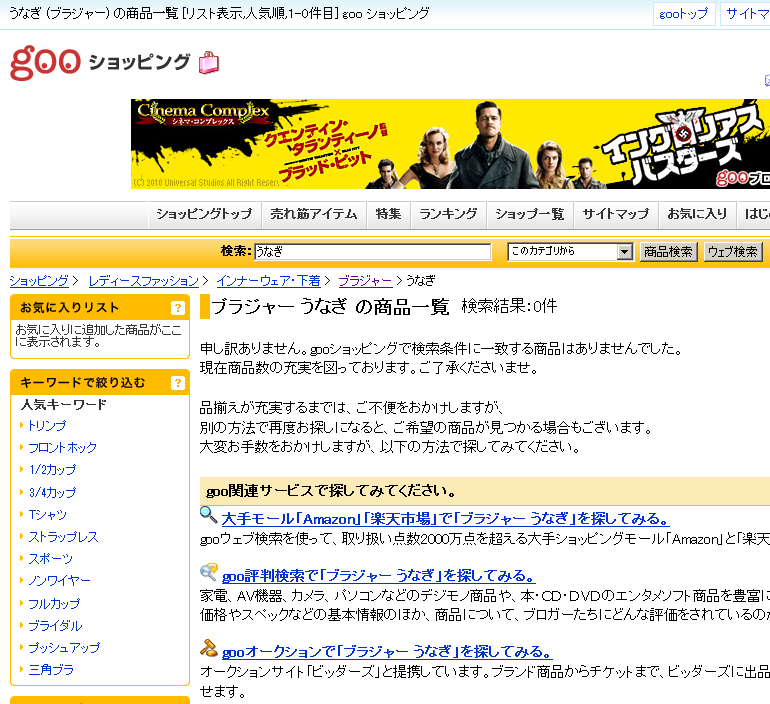Open the このカテゴリから dropdown
The width and height of the screenshot is (770, 704).
click(x=570, y=251)
